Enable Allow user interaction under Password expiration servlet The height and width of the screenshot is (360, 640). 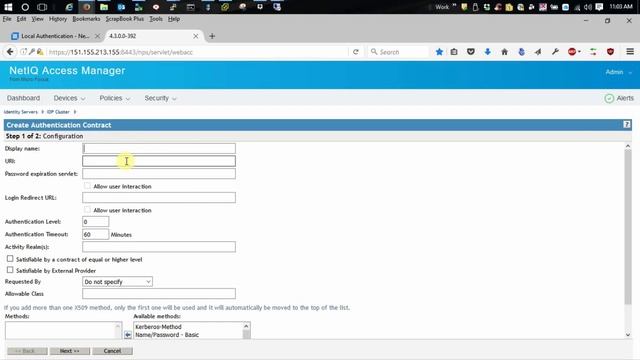(x=87, y=186)
